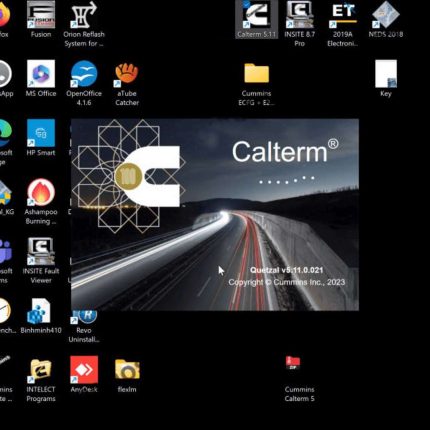Open the INSITE 8.7 Pro shortcut
This screenshot has height=430, width=430.
click(x=299, y=23)
